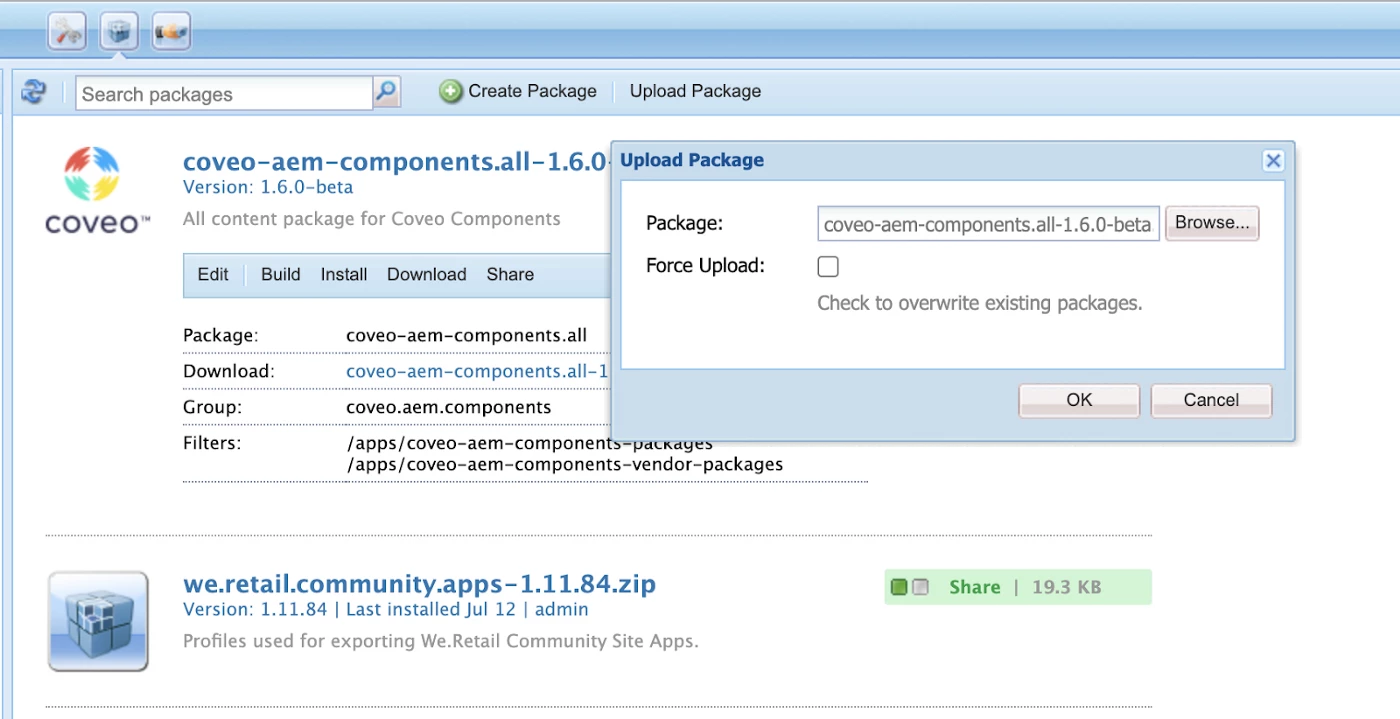Click the Package file path field
Viewport: 1400px width, 719px height.
pyautogui.click(x=988, y=224)
